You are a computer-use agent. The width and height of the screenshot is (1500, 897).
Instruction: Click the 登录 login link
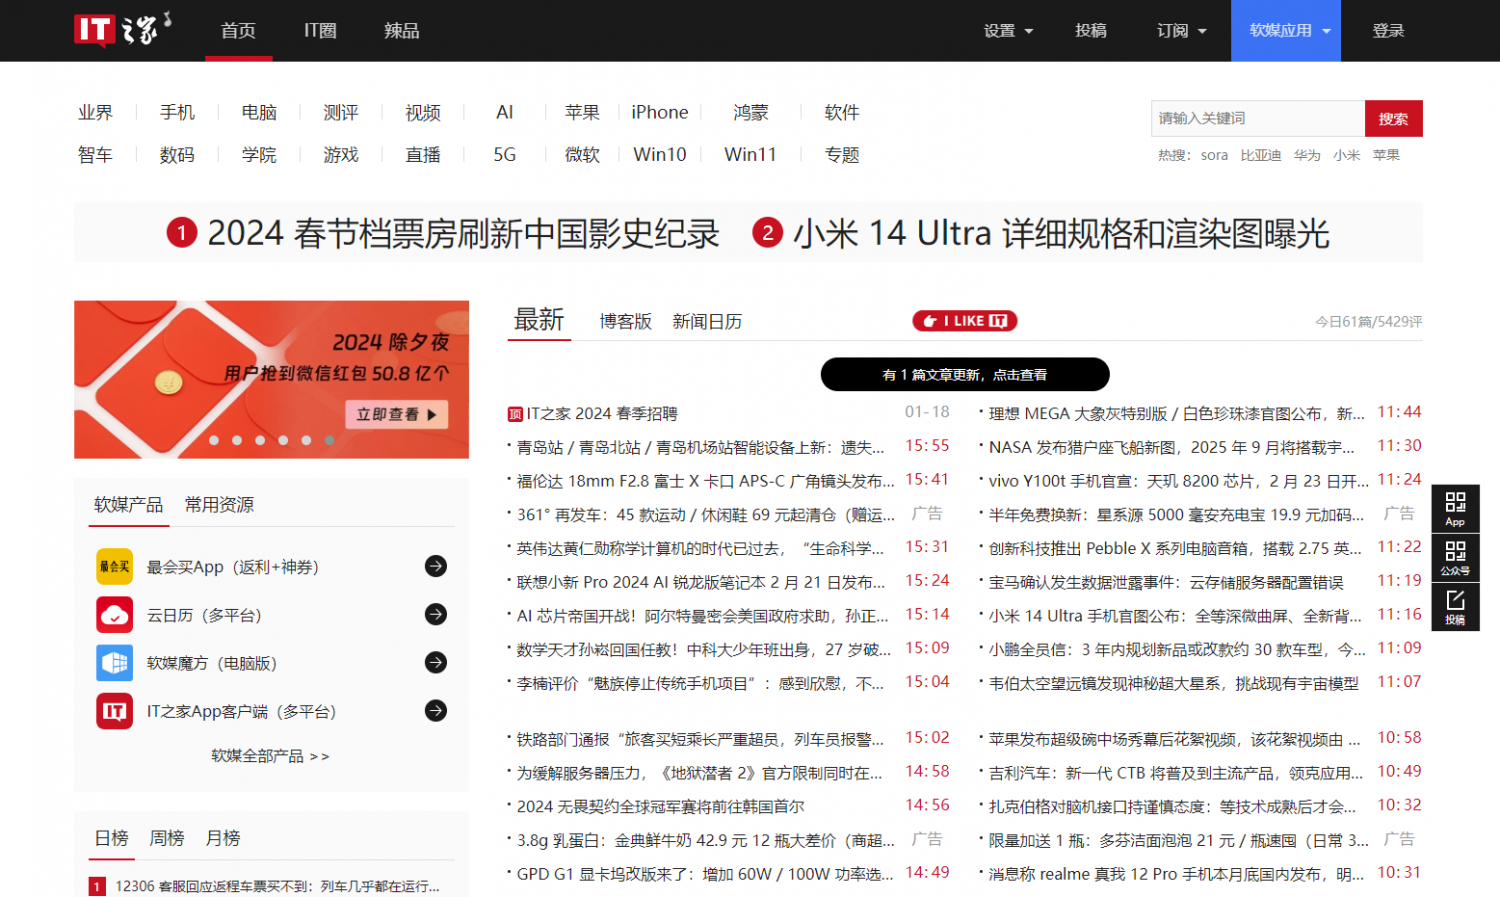1388,31
